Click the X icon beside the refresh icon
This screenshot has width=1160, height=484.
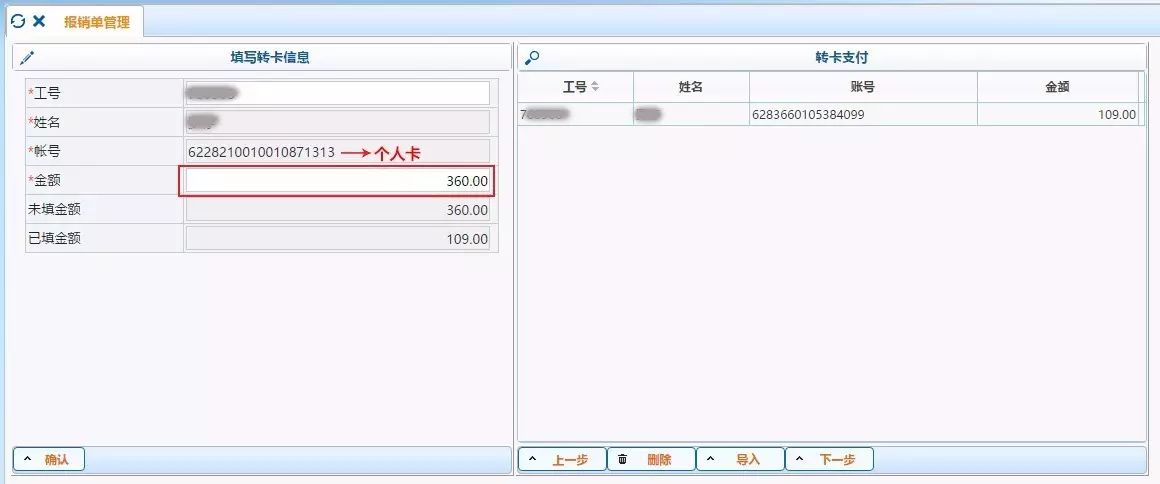point(39,20)
